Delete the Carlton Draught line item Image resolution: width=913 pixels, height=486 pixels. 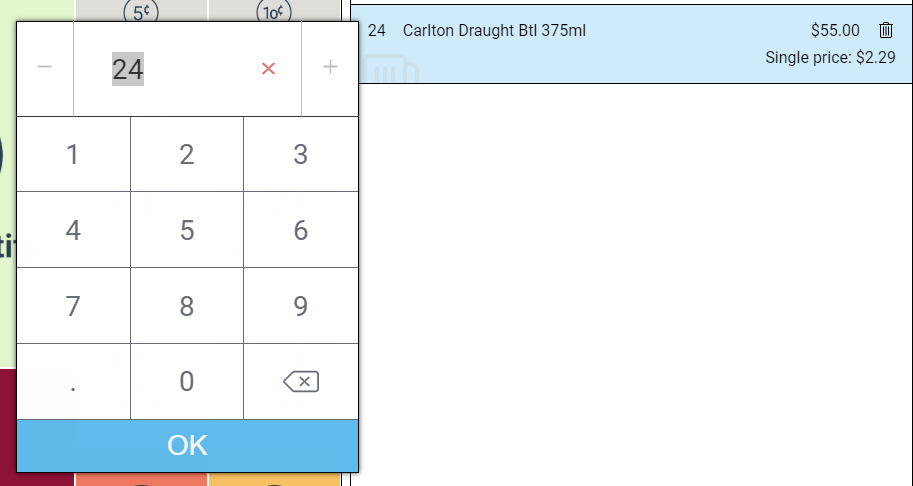click(886, 30)
